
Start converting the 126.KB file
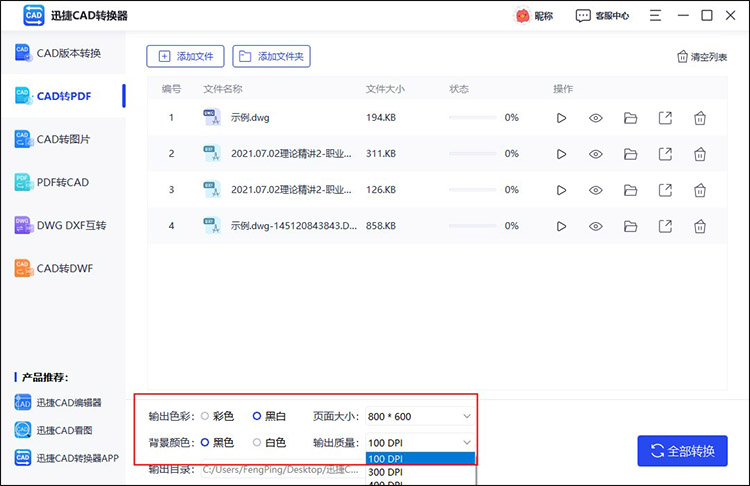tap(561, 190)
